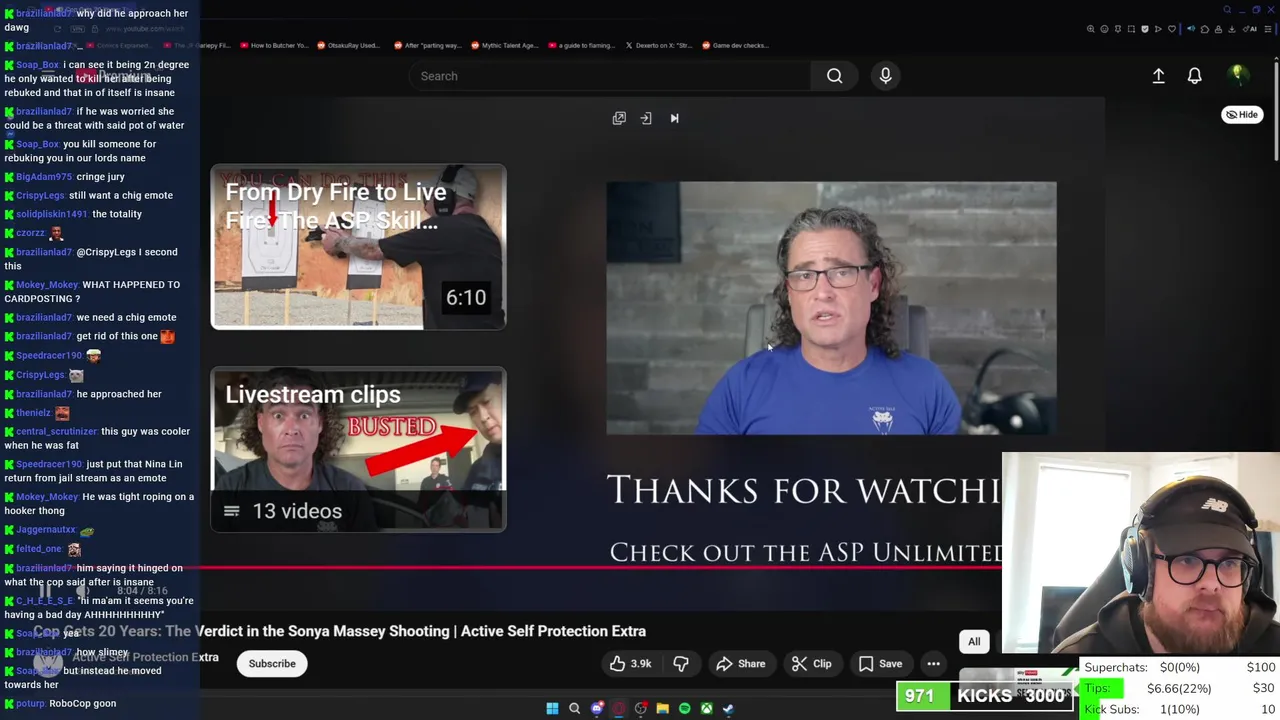Share the video
The width and height of the screenshot is (1280, 720).
[x=741, y=663]
